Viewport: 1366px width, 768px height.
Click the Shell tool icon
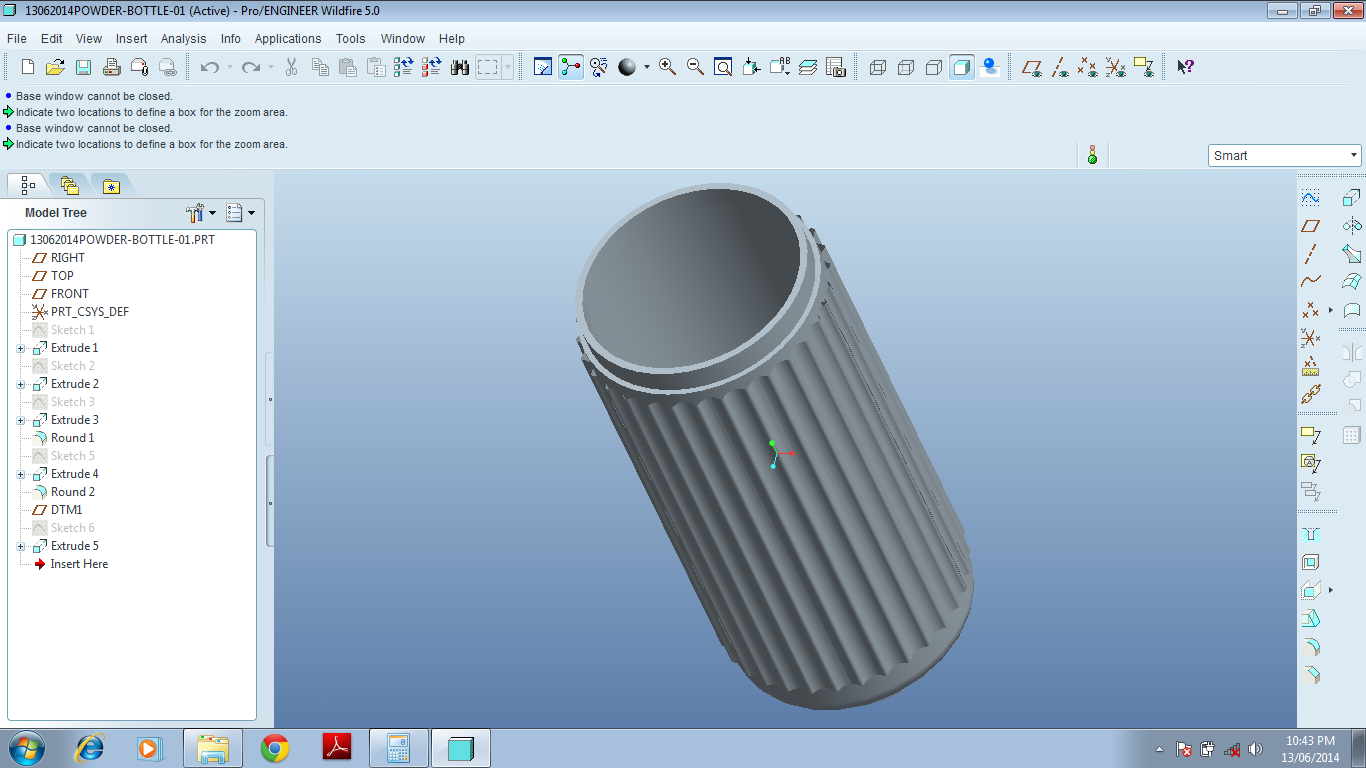point(1310,562)
